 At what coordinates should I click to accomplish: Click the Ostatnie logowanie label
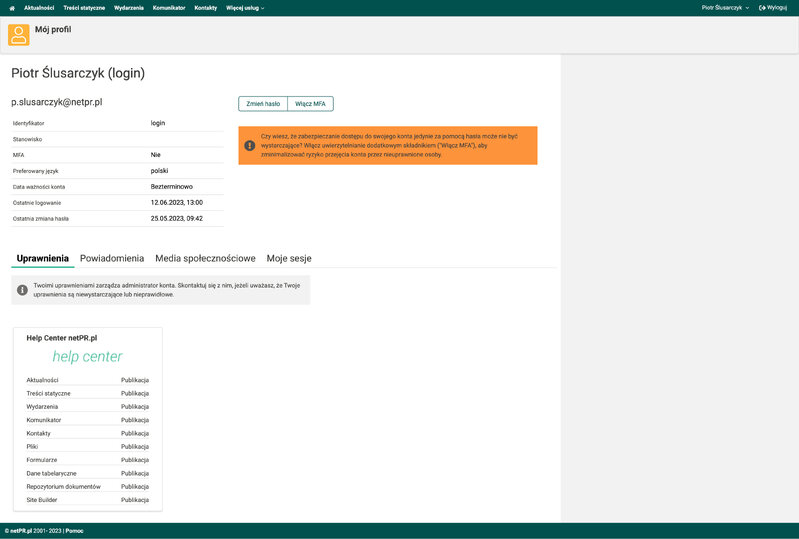[37, 203]
